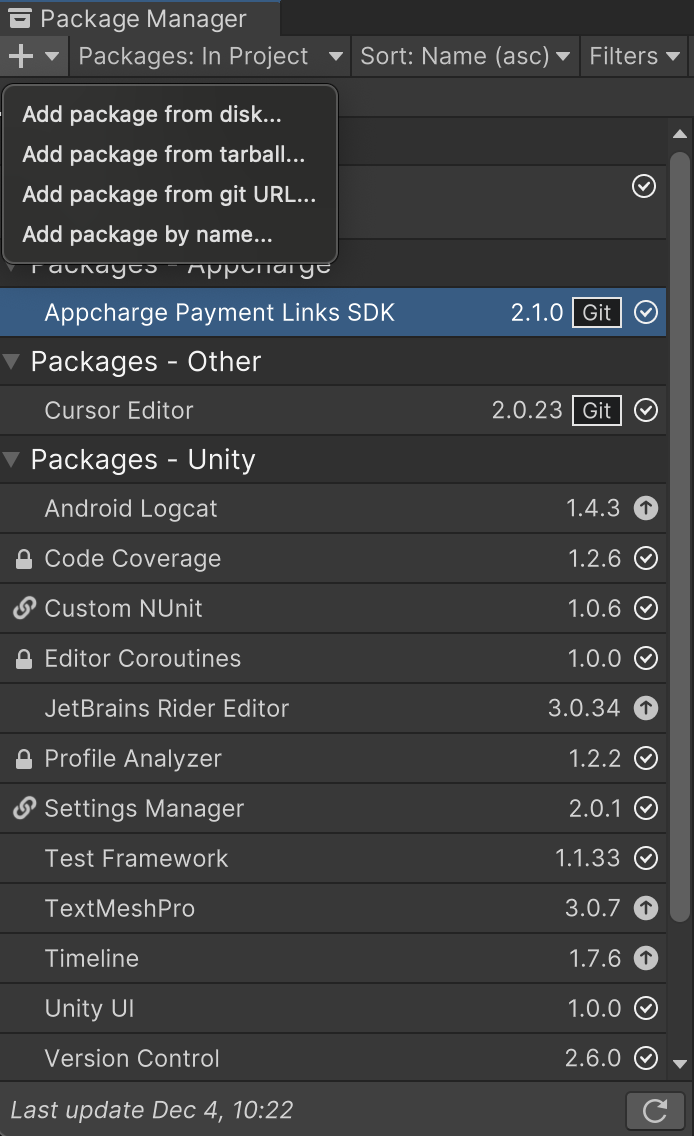The image size is (694, 1136).
Task: Choose Add package from disk...
Action: [x=170, y=114]
